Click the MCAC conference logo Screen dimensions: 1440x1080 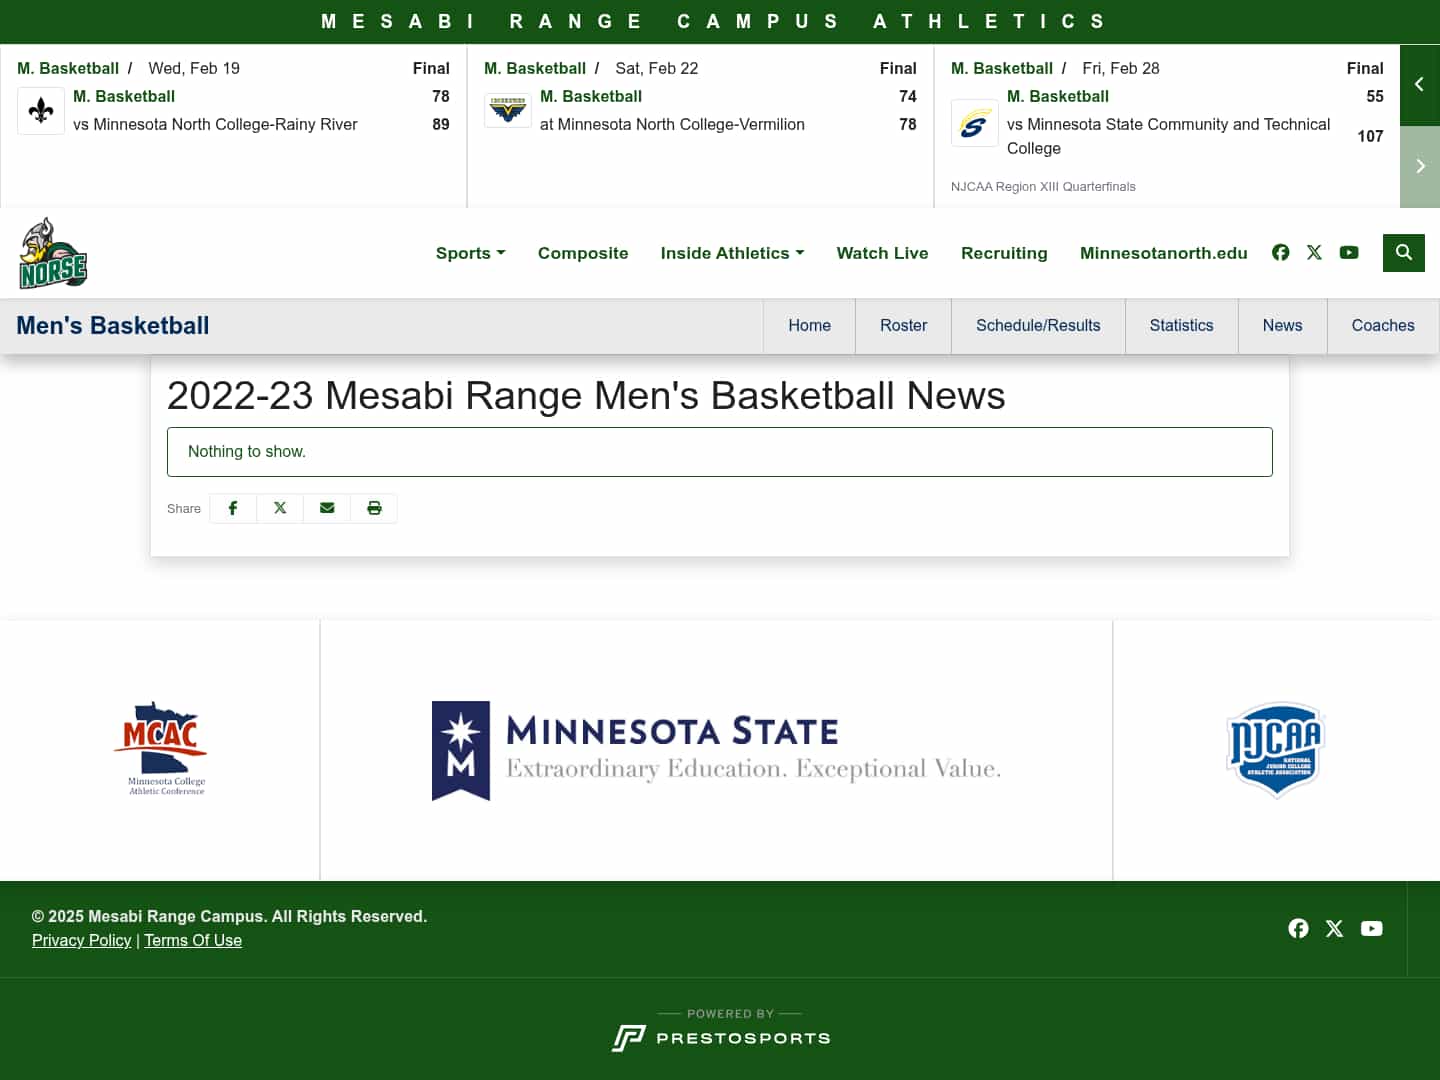tap(160, 750)
